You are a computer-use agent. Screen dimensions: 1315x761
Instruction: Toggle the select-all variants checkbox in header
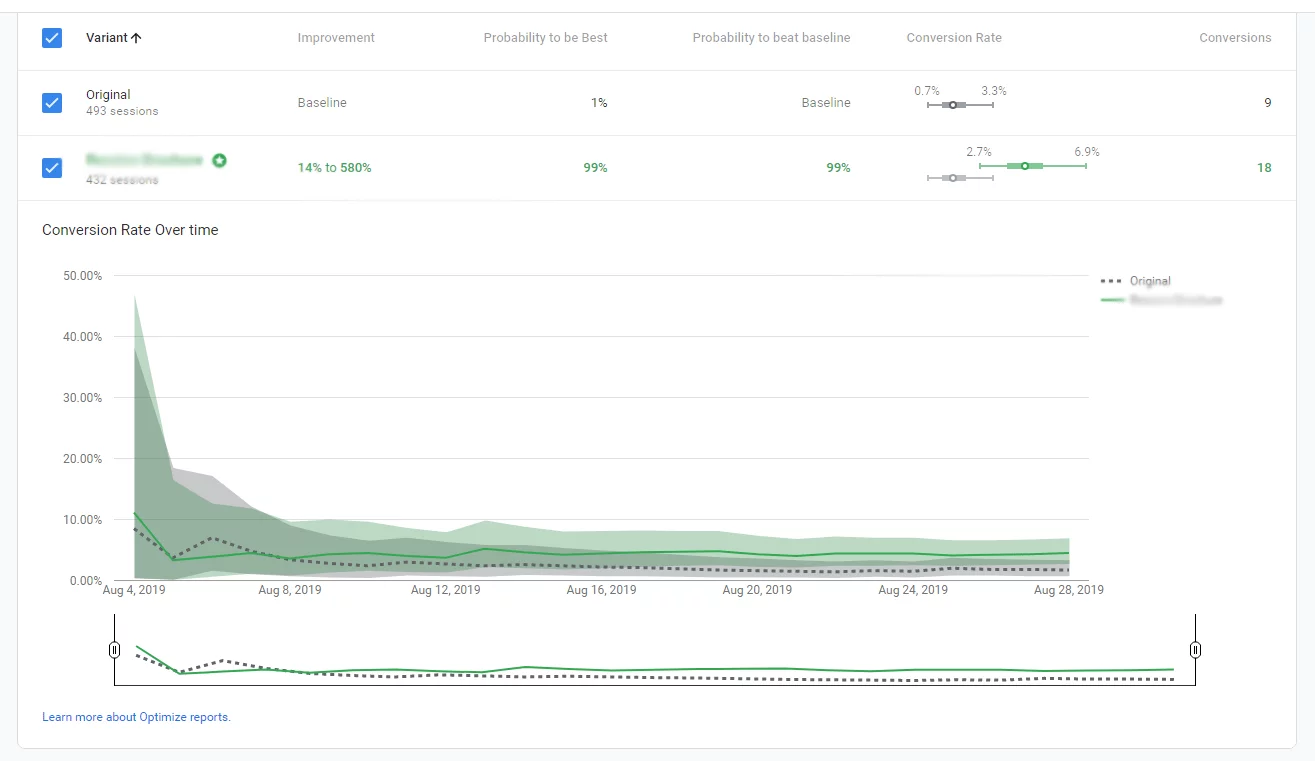52,38
